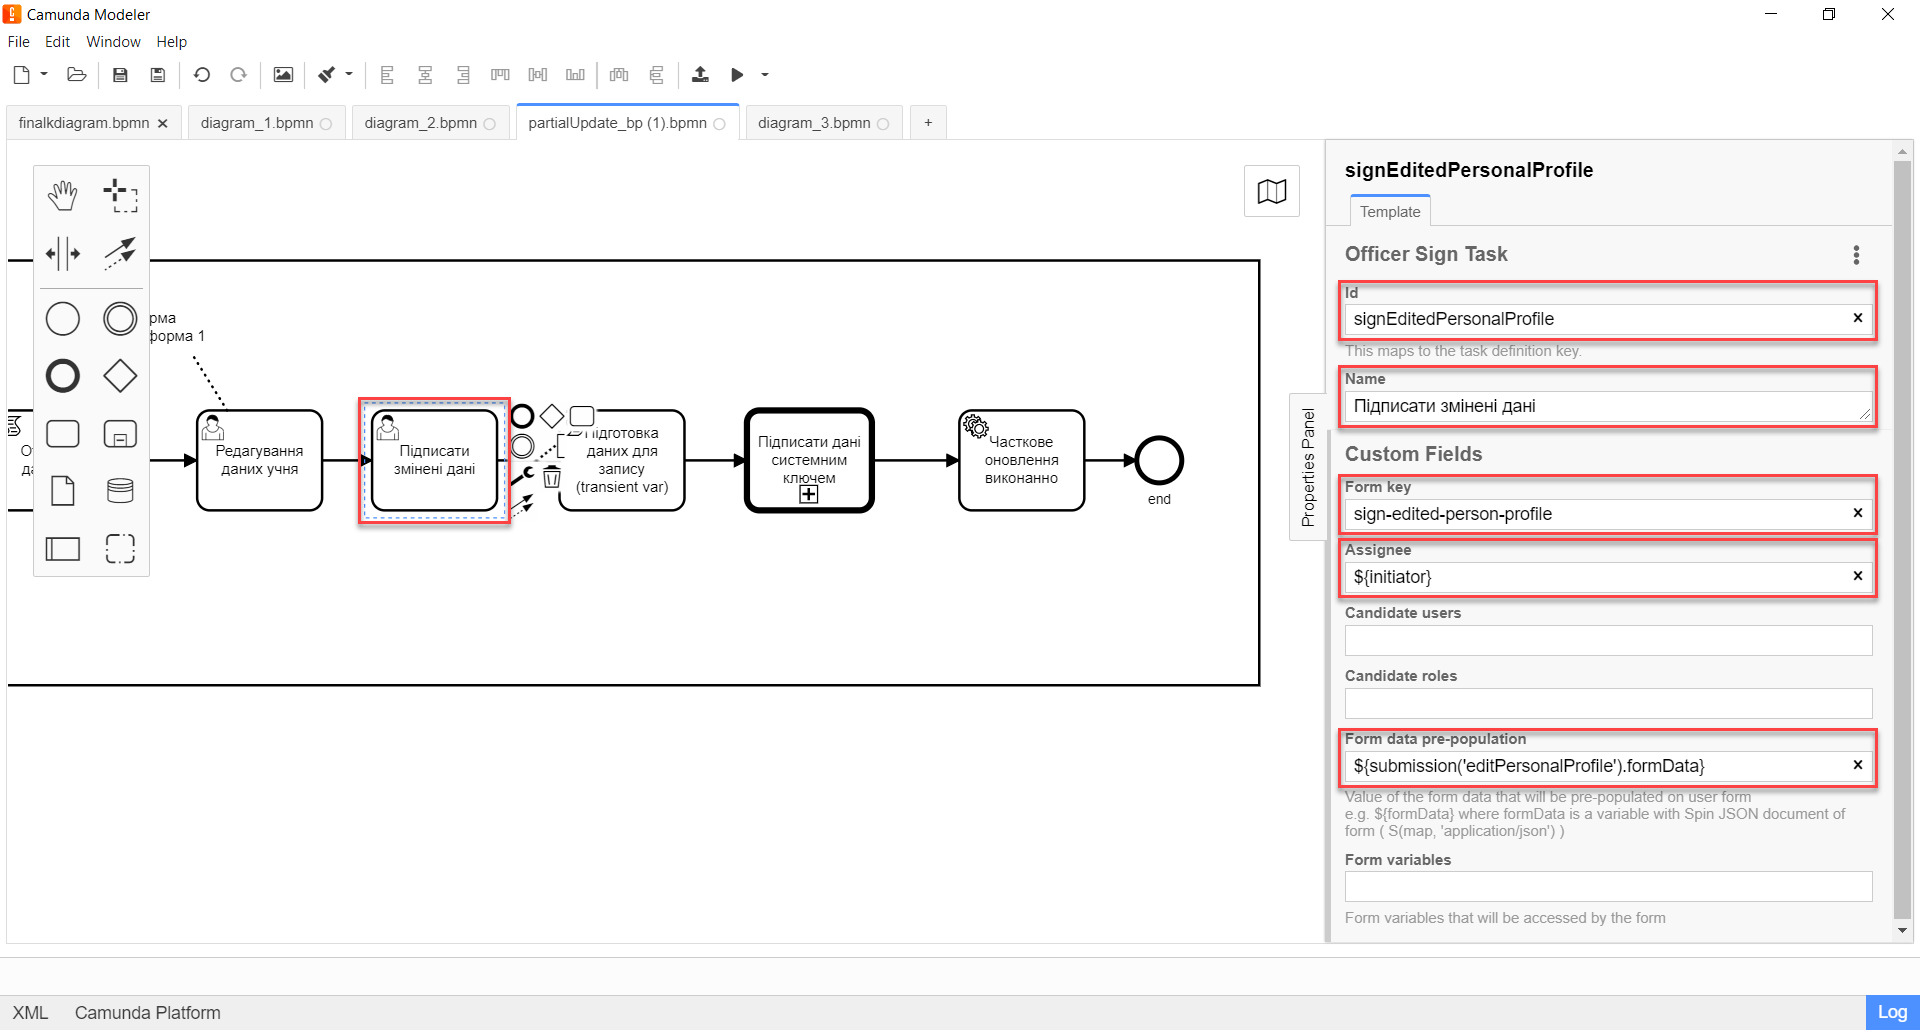Open the Help menu
Viewport: 1920px width, 1030px height.
pos(171,42)
